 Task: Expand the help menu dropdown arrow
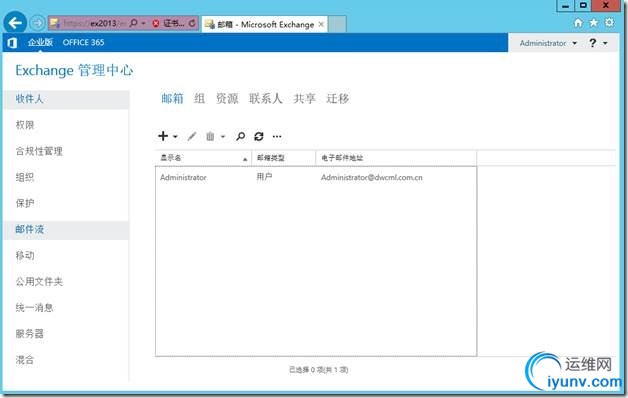605,43
